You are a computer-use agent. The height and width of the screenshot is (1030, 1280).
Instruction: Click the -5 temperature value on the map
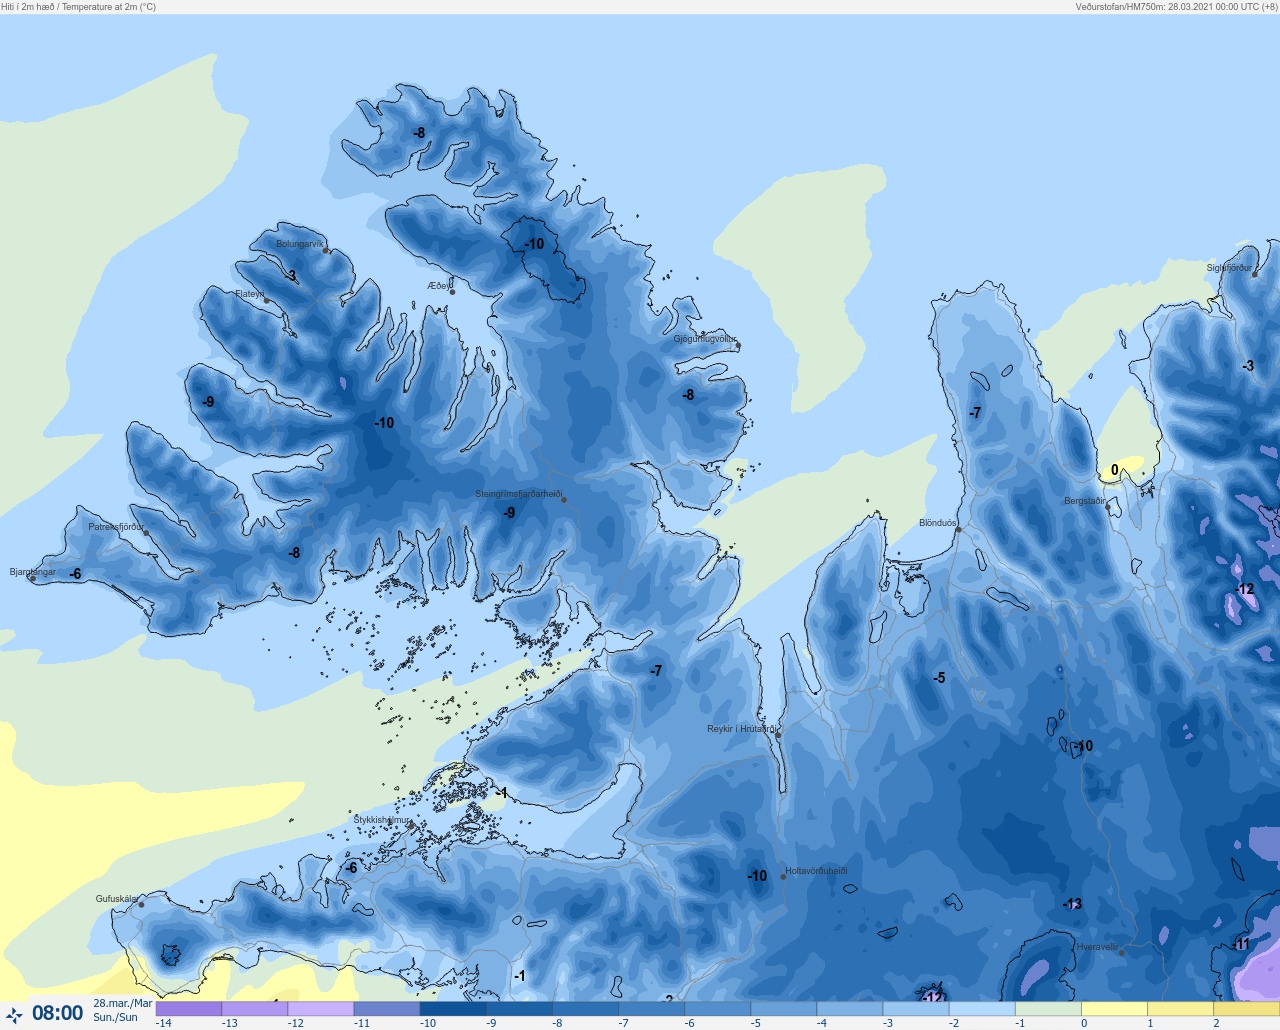tap(939, 678)
